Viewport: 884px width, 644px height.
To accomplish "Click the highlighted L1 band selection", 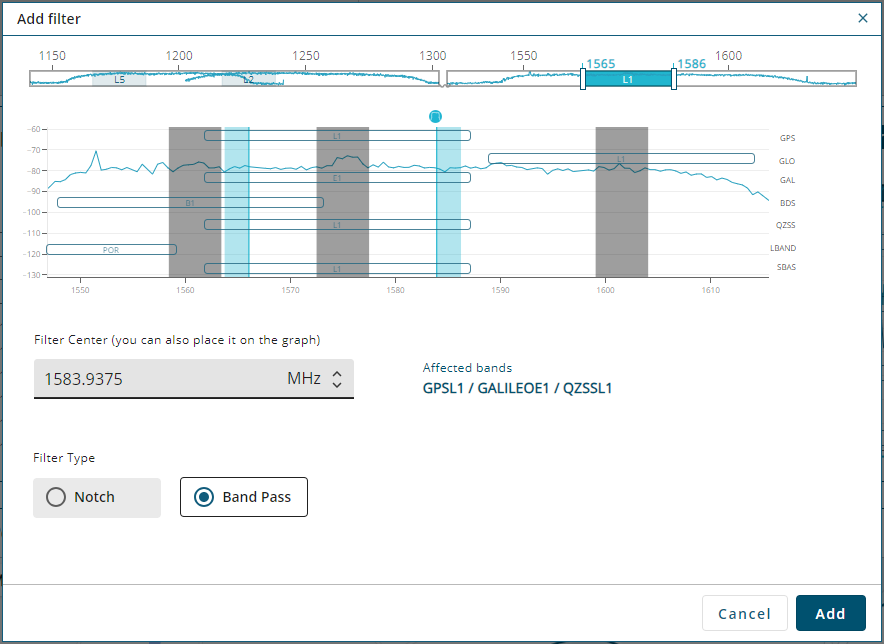I will point(628,79).
